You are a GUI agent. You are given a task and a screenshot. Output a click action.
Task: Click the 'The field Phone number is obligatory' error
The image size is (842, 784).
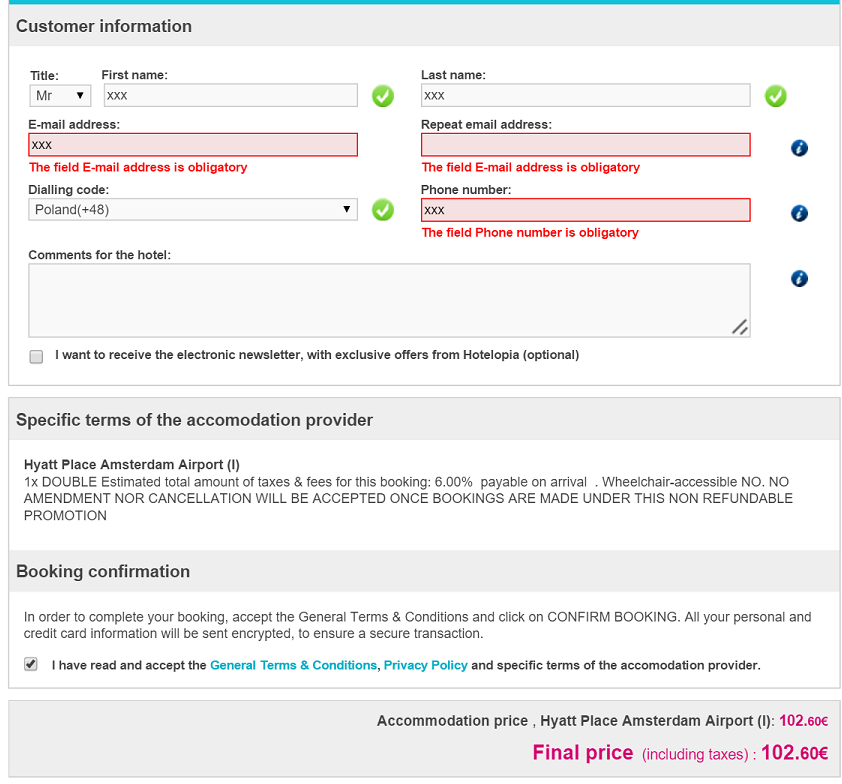point(530,233)
